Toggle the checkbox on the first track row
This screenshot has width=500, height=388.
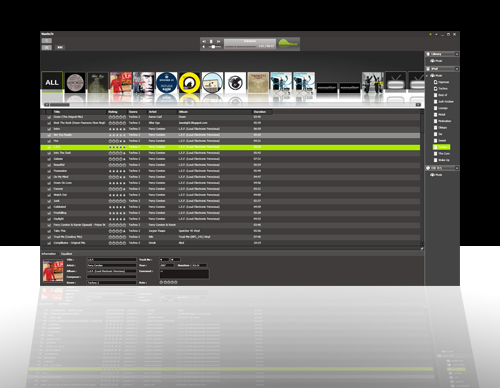(49, 117)
